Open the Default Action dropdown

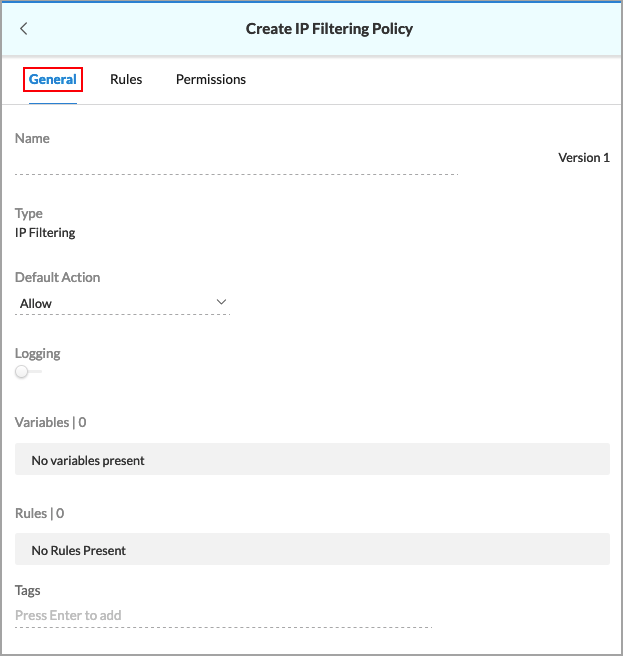(123, 303)
